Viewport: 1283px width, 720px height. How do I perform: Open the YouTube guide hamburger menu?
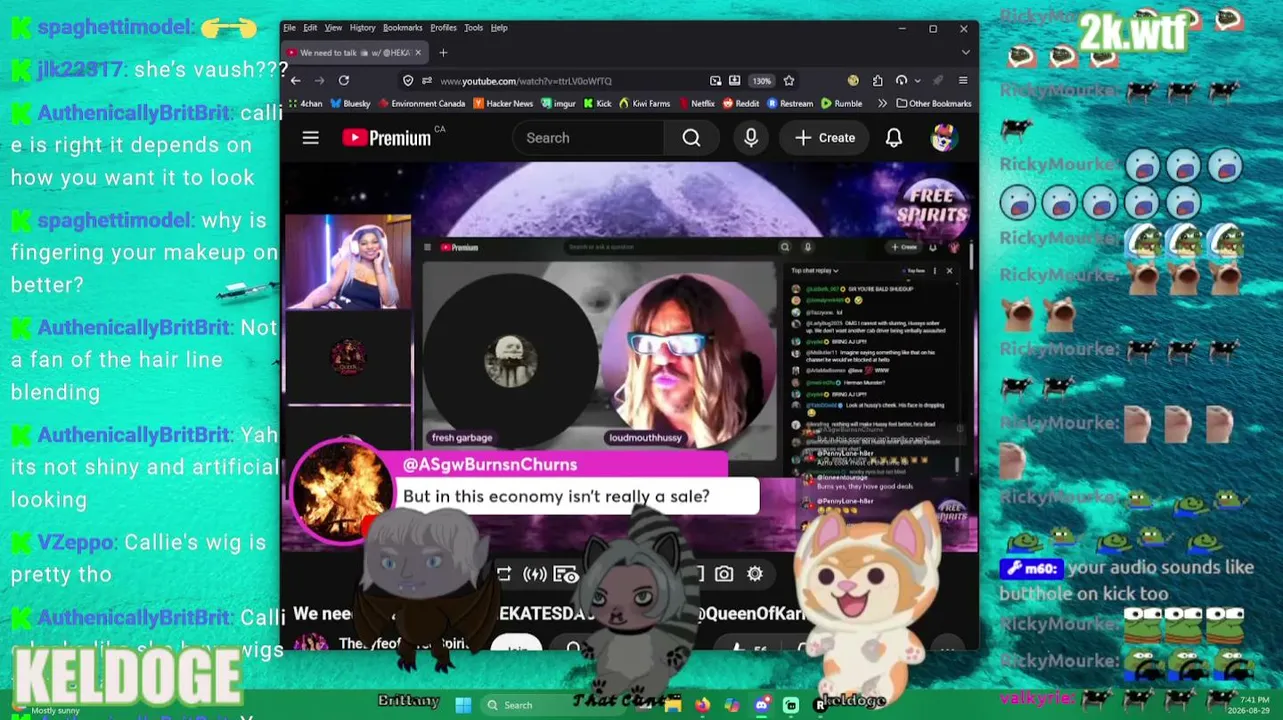(x=310, y=138)
